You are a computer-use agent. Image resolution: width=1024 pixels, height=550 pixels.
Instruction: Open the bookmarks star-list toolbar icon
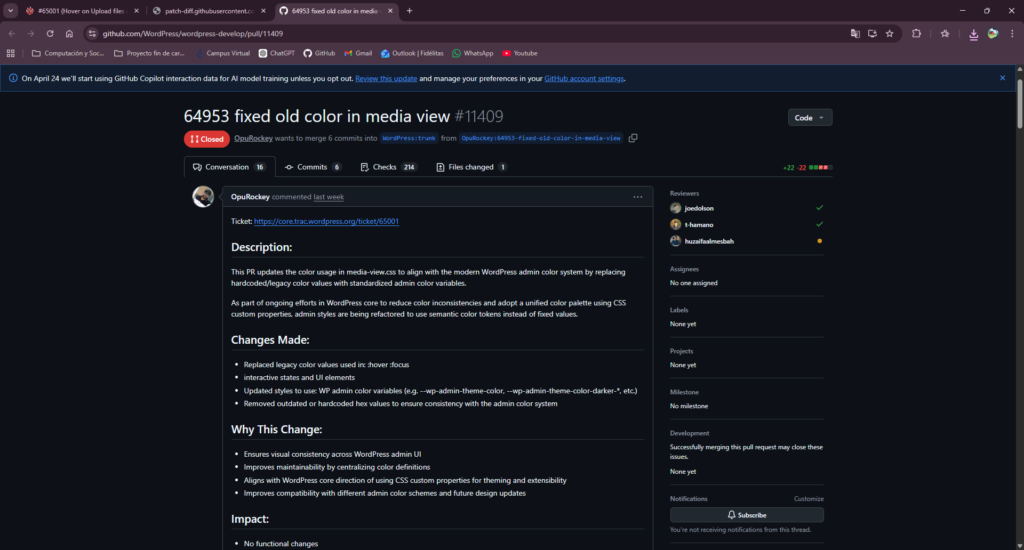945,33
